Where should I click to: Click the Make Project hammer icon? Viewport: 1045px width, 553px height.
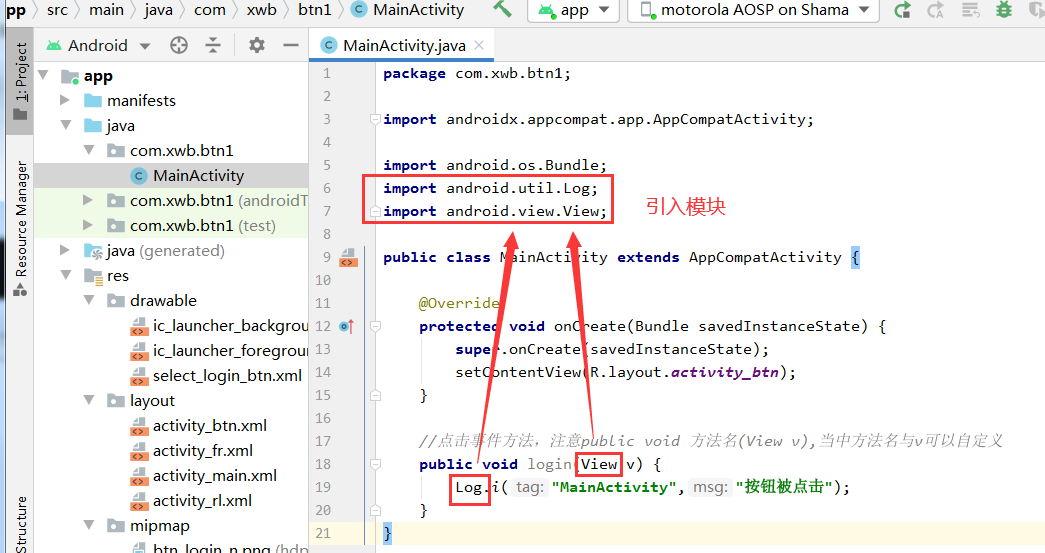[503, 9]
